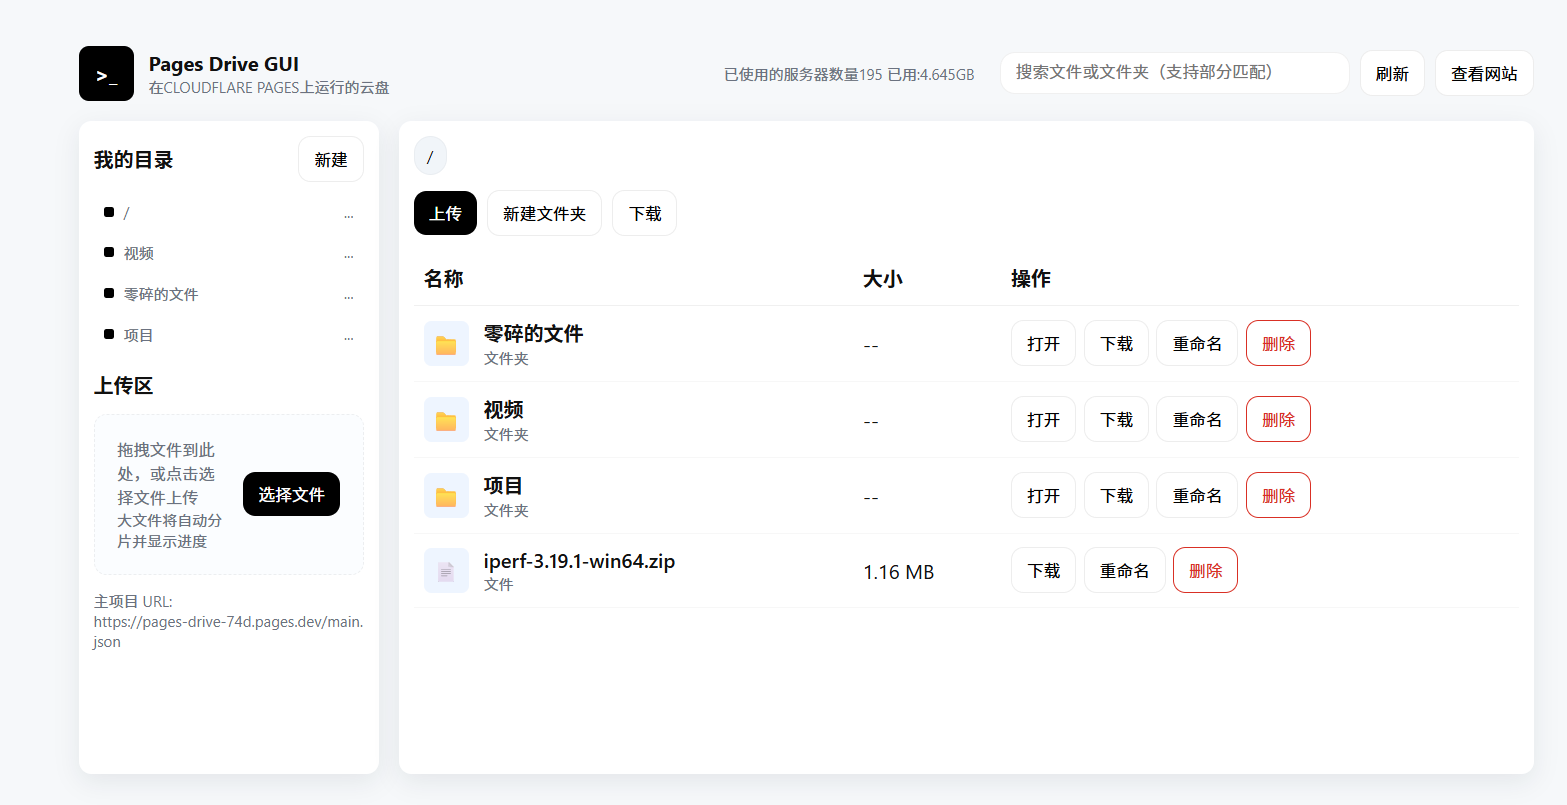Click the 零碎的文件 folder icon in file list

tap(446, 344)
